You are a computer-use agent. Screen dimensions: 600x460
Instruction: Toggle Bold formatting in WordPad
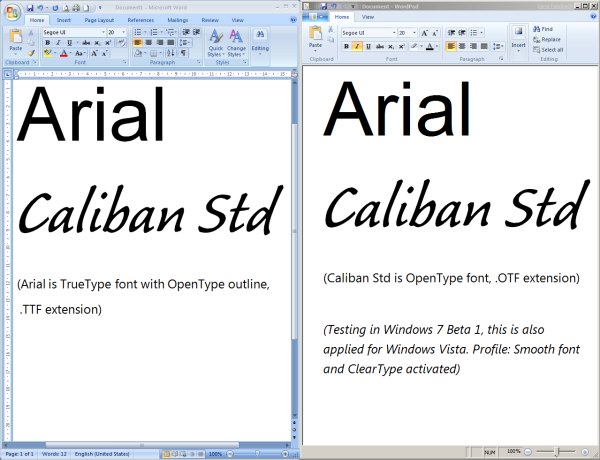pos(347,46)
